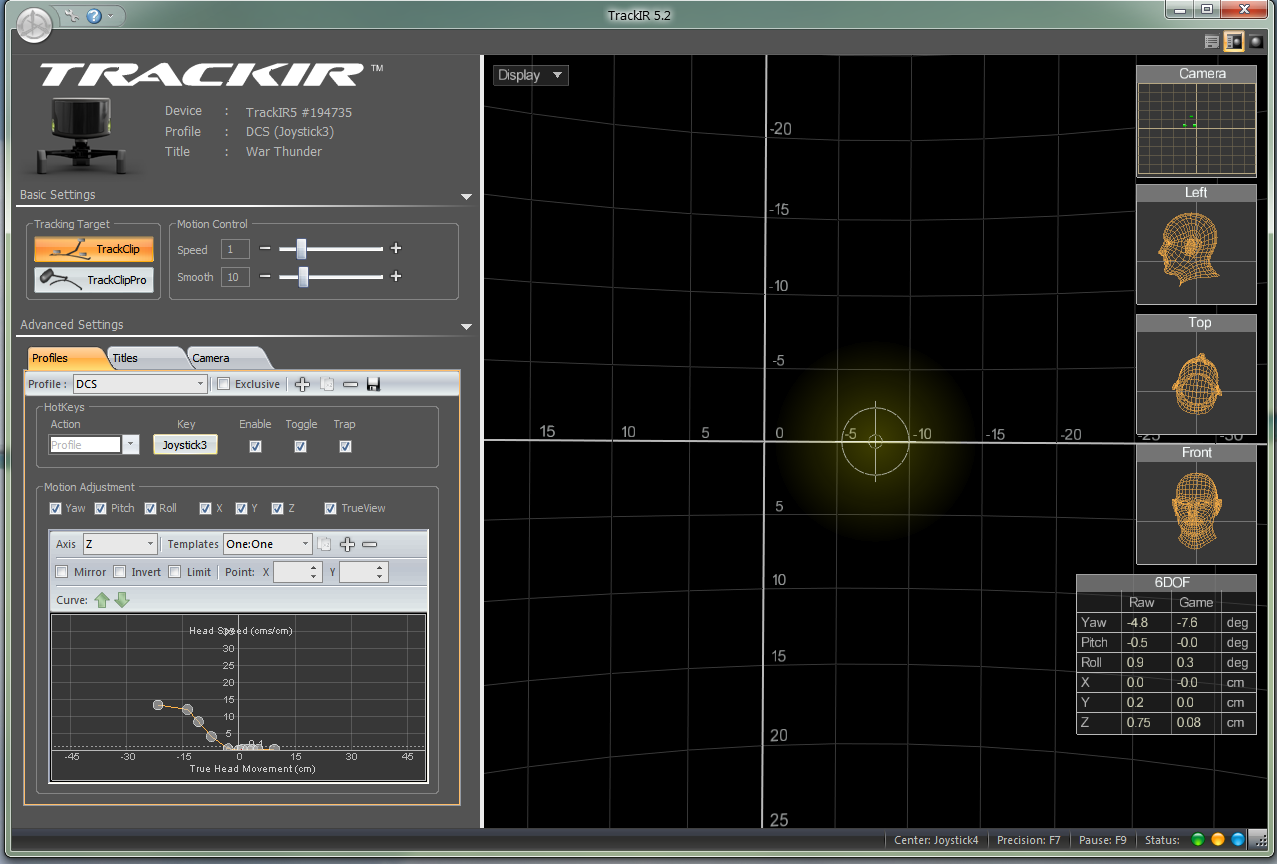Open the TrackIR application orb menu
This screenshot has width=1277, height=864.
pos(34,24)
